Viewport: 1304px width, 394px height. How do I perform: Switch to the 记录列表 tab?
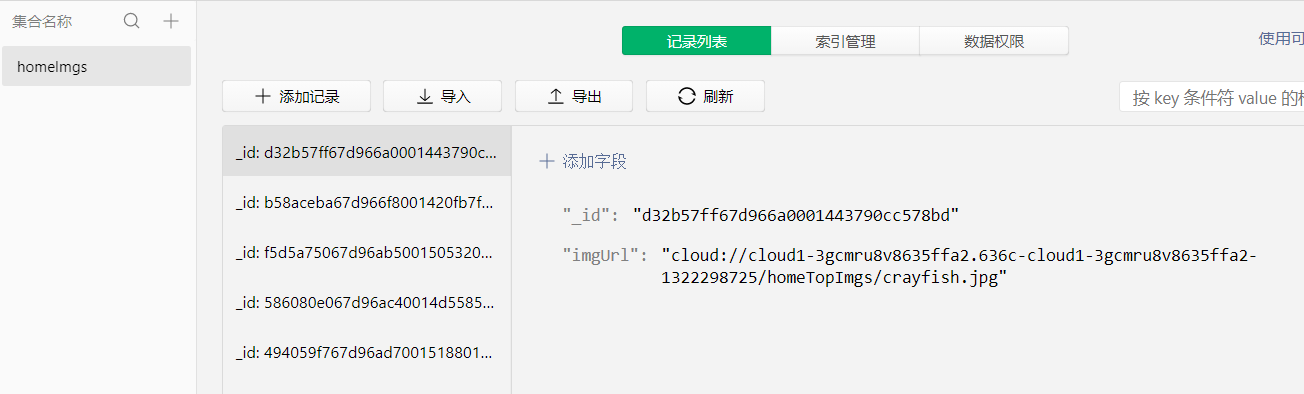[x=697, y=41]
